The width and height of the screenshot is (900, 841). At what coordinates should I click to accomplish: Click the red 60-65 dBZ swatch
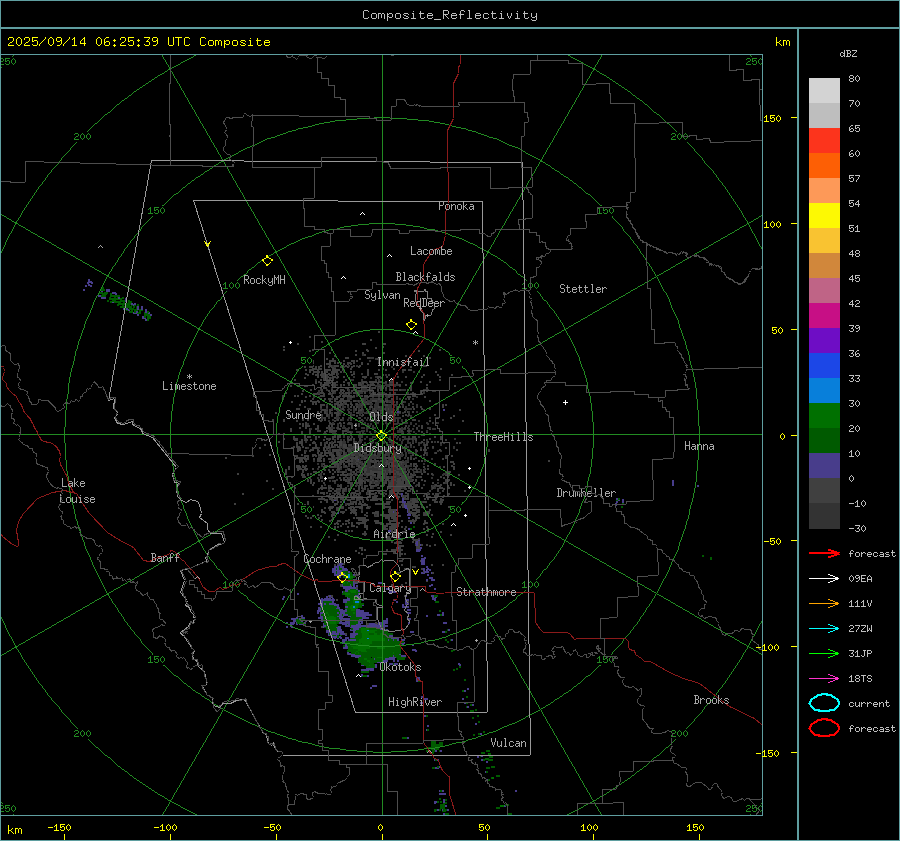pyautogui.click(x=824, y=141)
